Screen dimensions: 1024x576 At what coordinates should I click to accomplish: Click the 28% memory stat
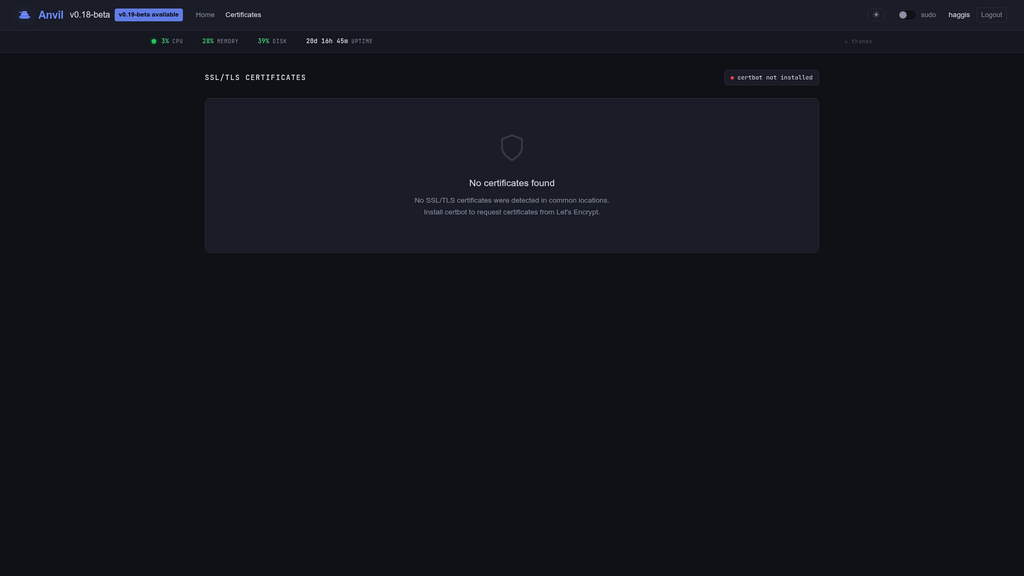click(x=220, y=41)
